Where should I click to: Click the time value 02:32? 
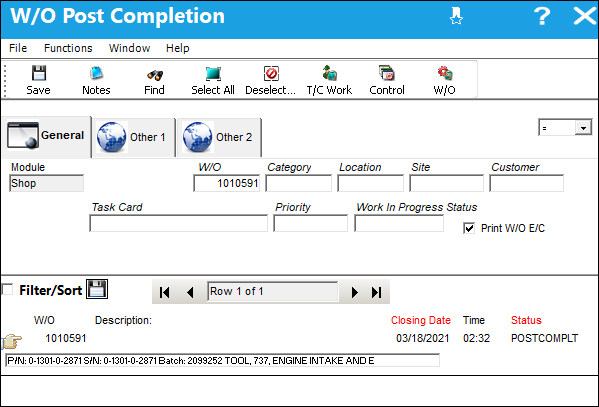pyautogui.click(x=476, y=338)
